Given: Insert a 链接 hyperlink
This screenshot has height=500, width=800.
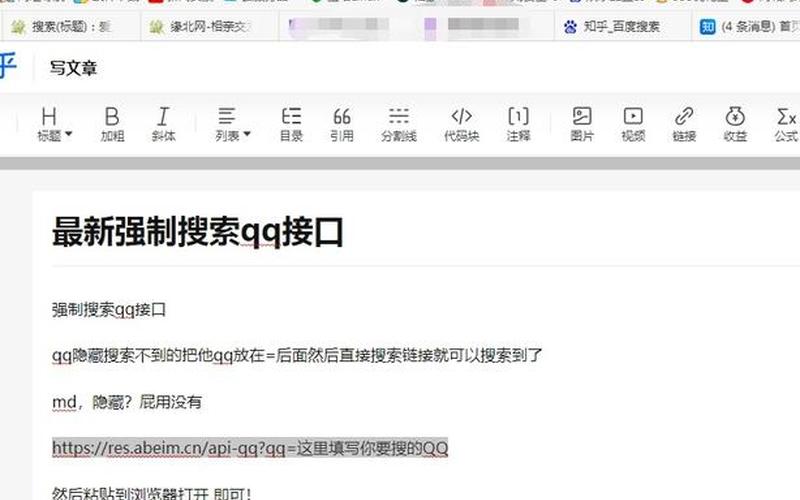Looking at the screenshot, I should [684, 124].
